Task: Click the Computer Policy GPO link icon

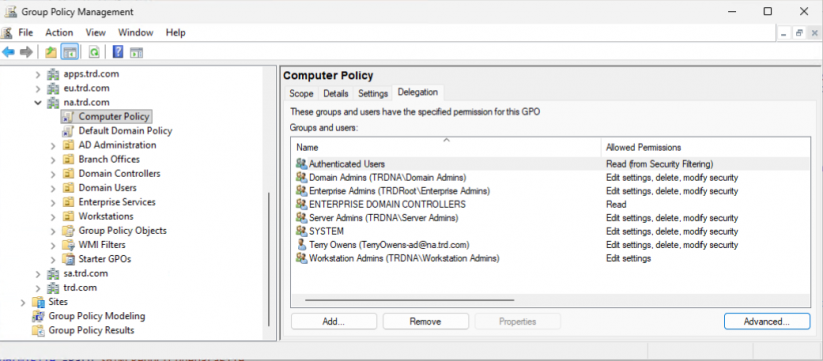Action: 68,116
